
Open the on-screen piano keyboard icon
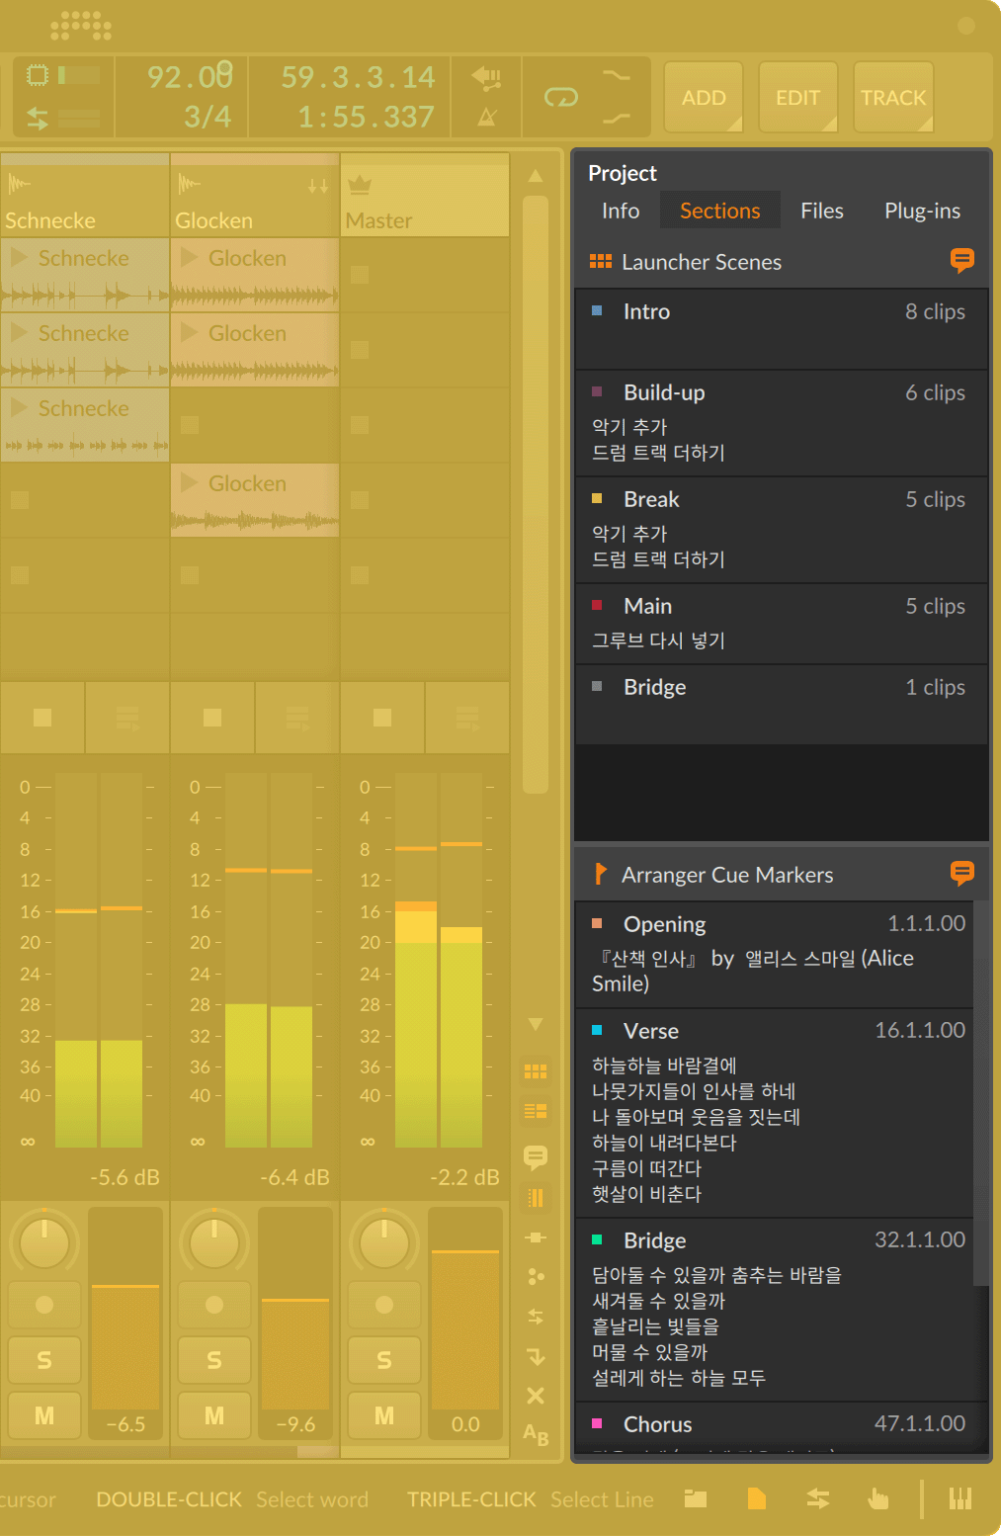tap(960, 1498)
